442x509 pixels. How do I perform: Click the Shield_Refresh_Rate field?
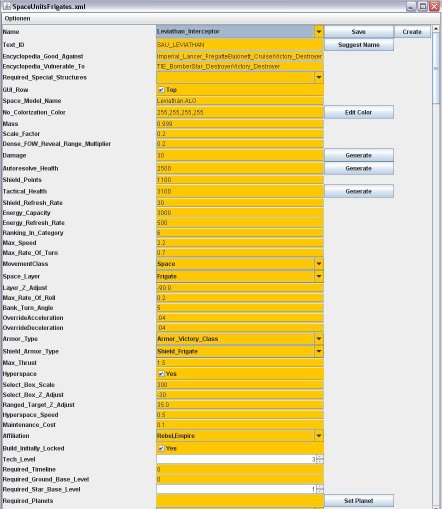[240, 203]
